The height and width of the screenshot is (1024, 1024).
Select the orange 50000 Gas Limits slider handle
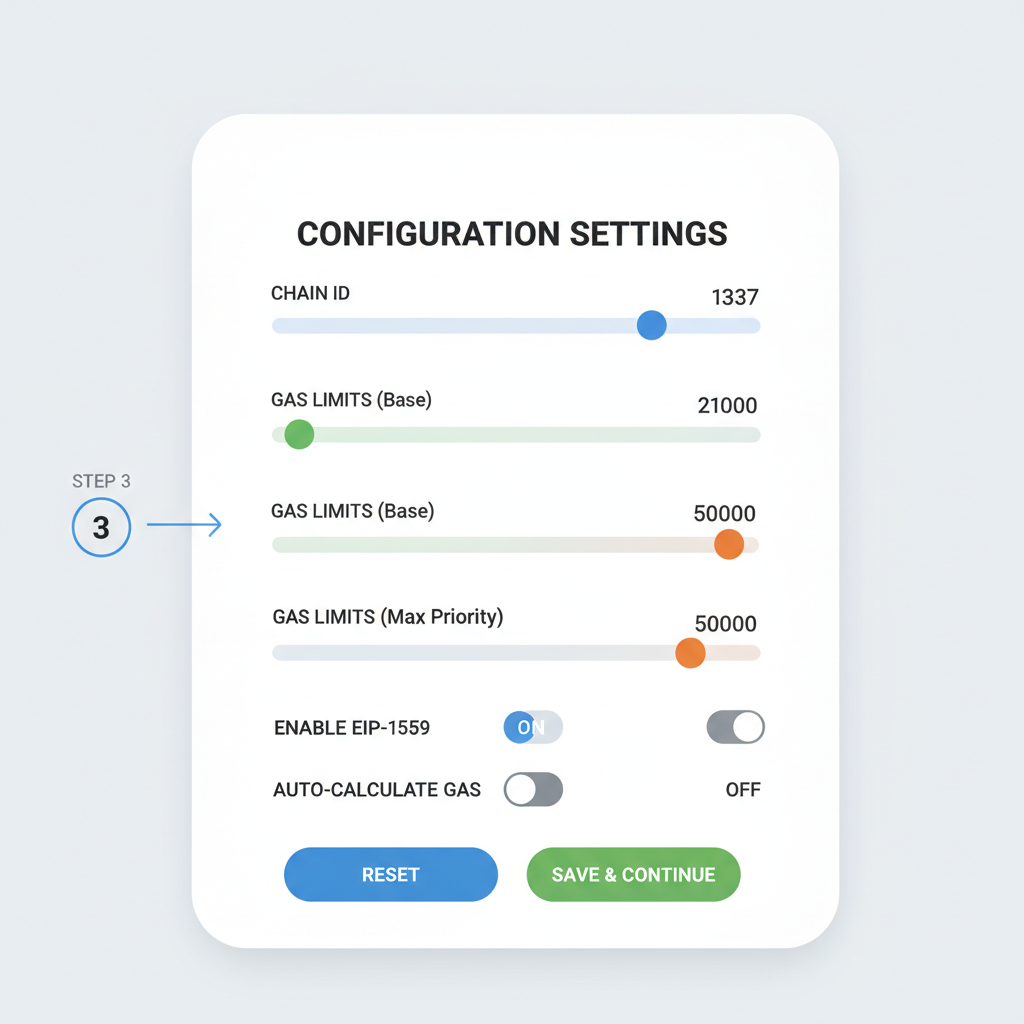(x=729, y=544)
